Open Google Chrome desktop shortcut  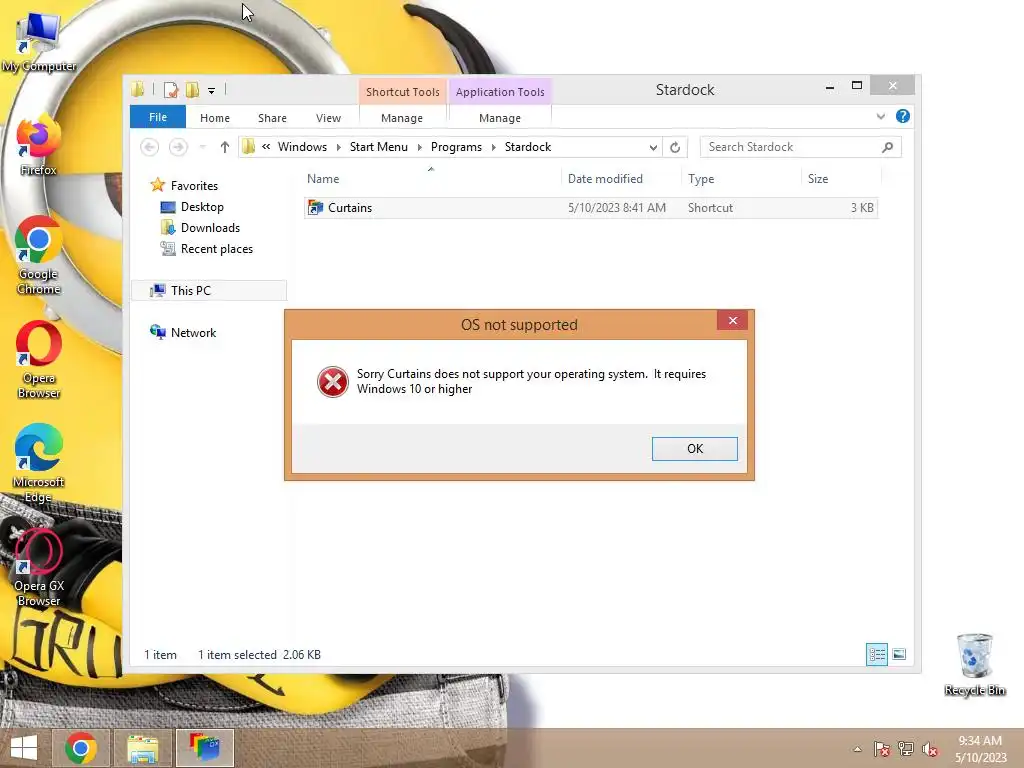click(x=39, y=255)
